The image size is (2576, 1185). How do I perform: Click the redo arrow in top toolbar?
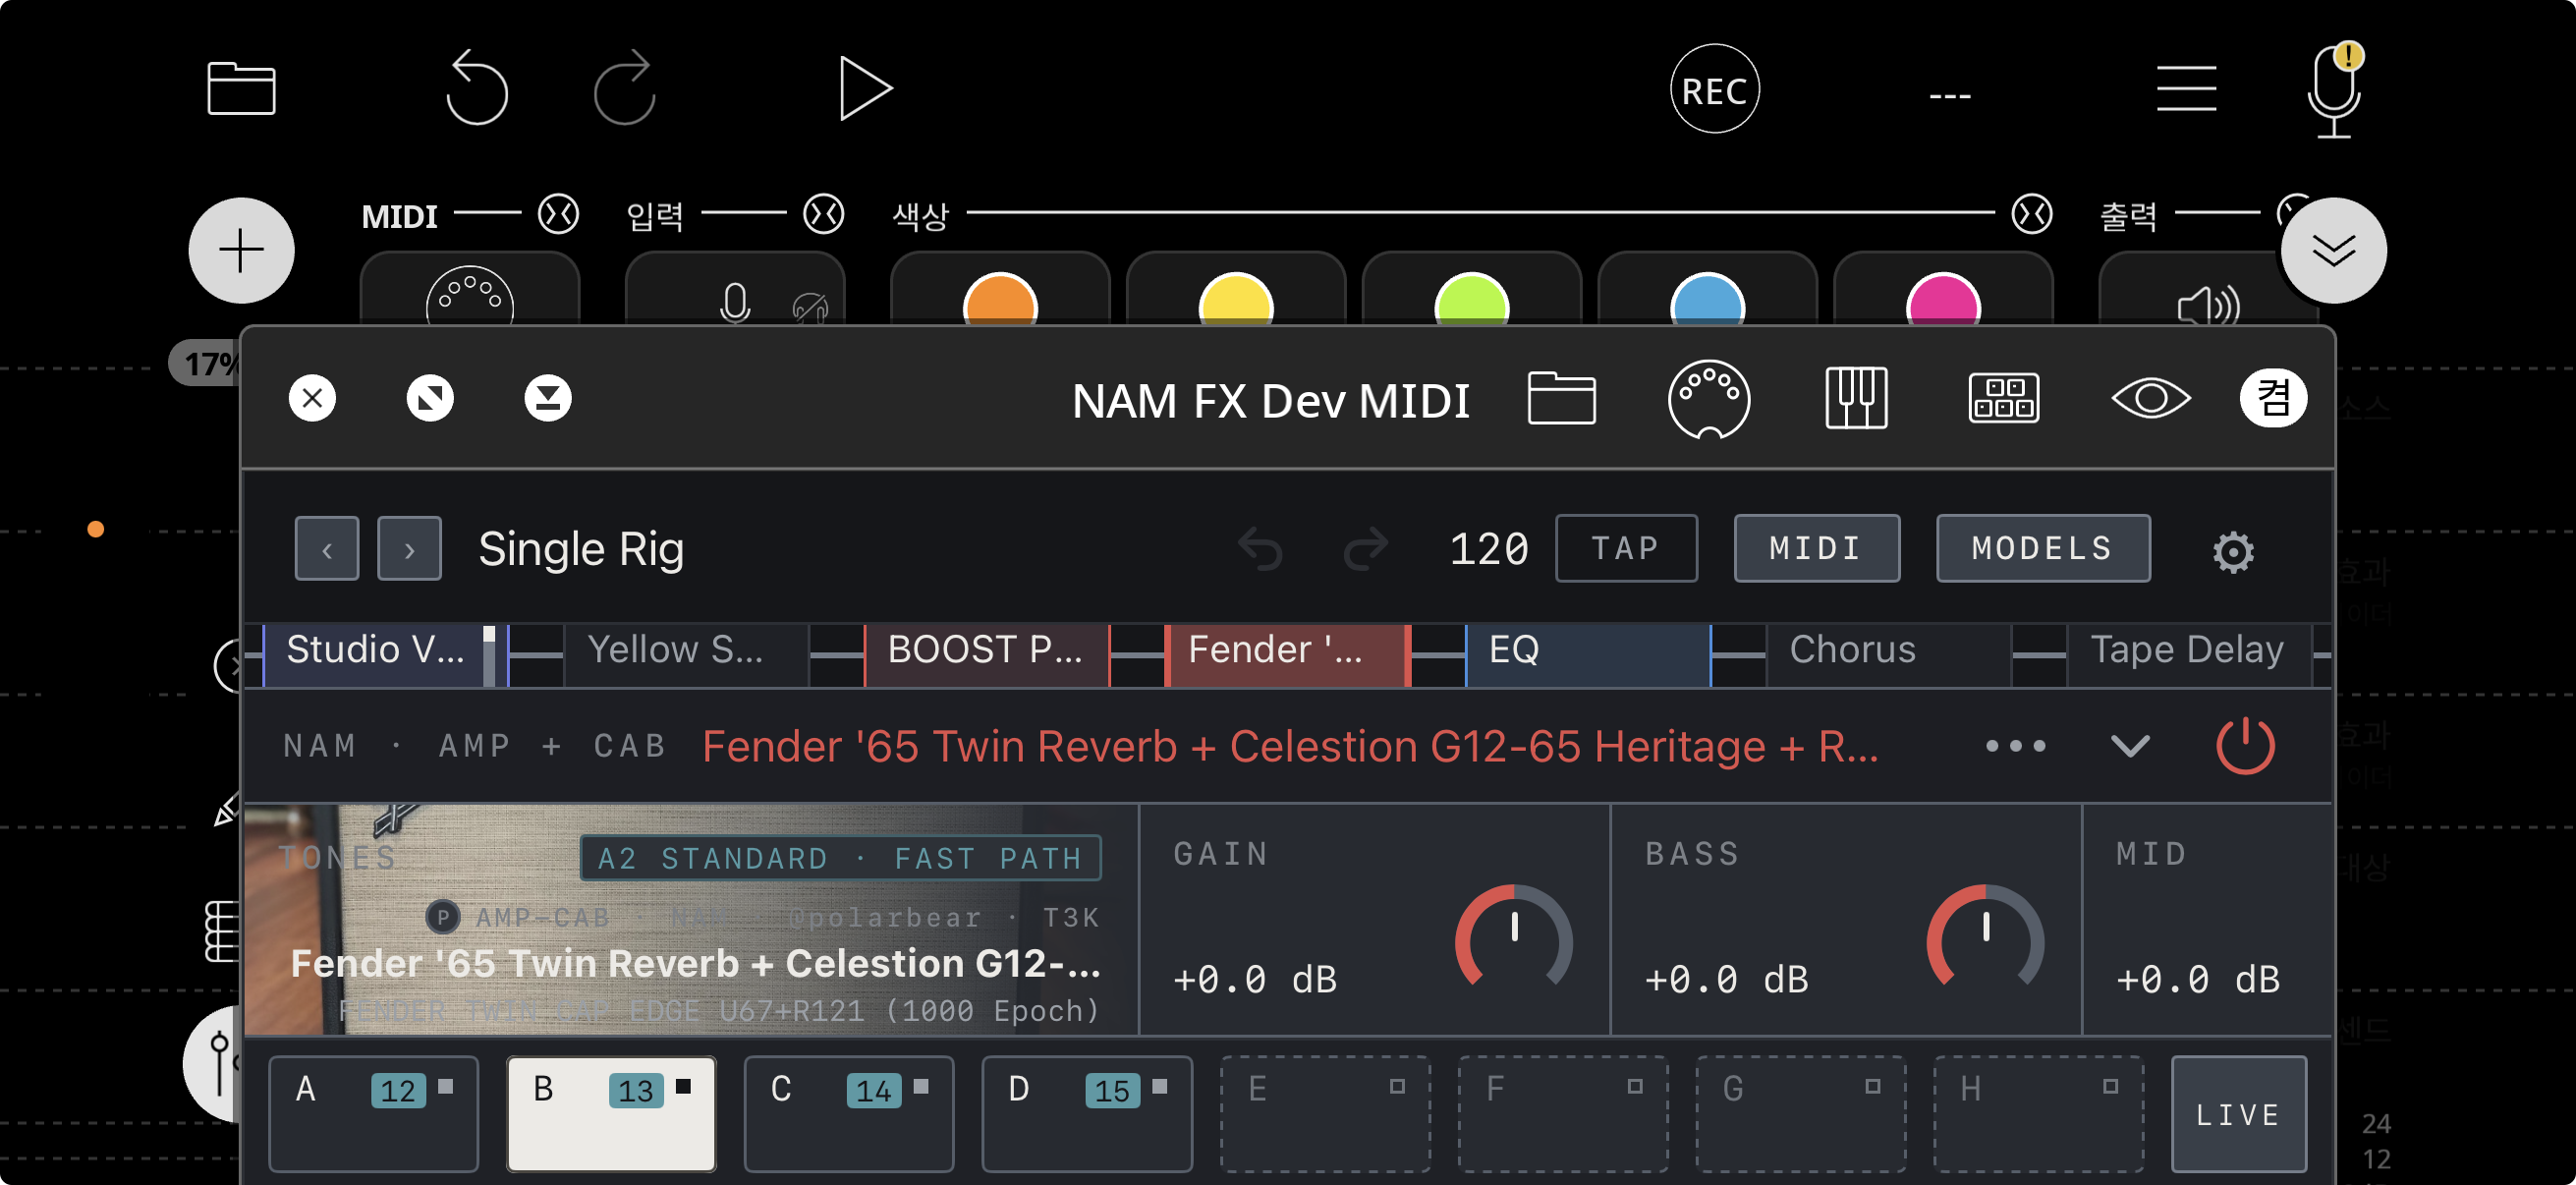coord(625,88)
